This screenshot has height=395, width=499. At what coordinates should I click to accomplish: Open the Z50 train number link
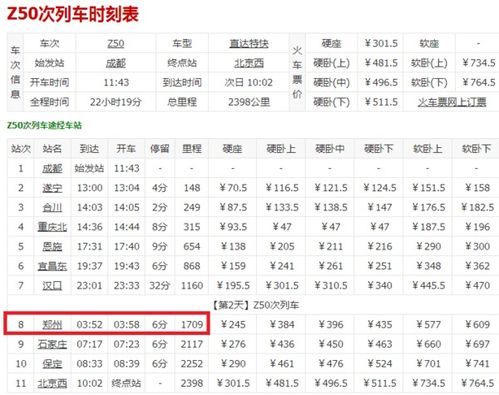[x=116, y=44]
